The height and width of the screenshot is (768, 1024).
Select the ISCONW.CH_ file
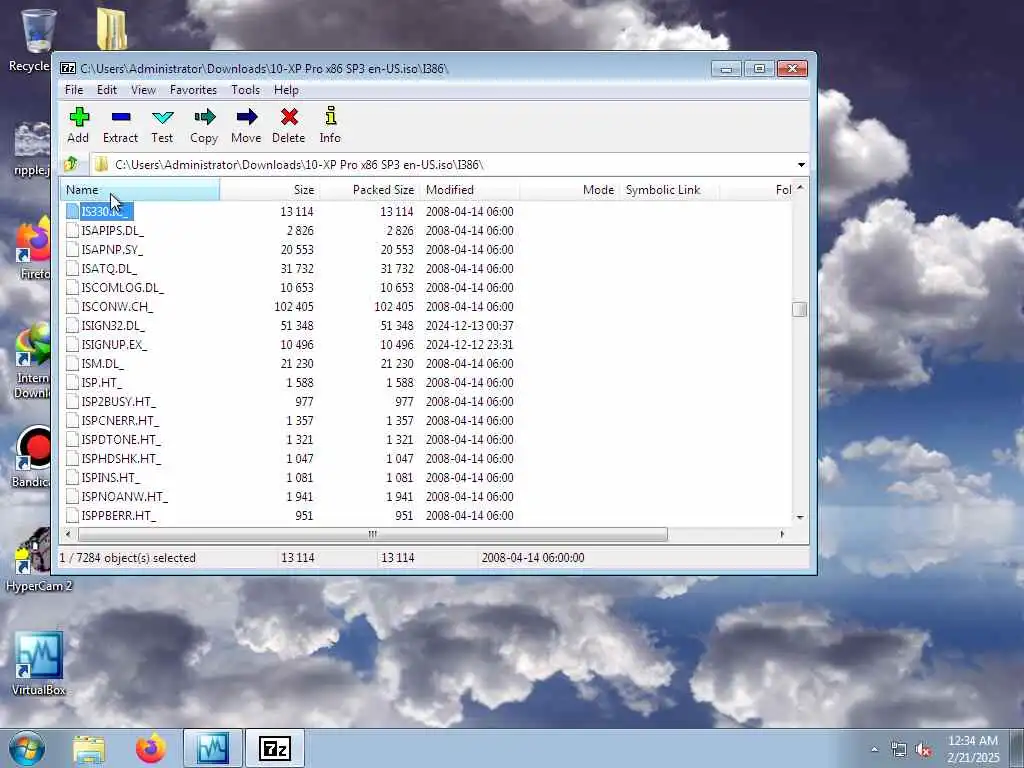(x=116, y=306)
